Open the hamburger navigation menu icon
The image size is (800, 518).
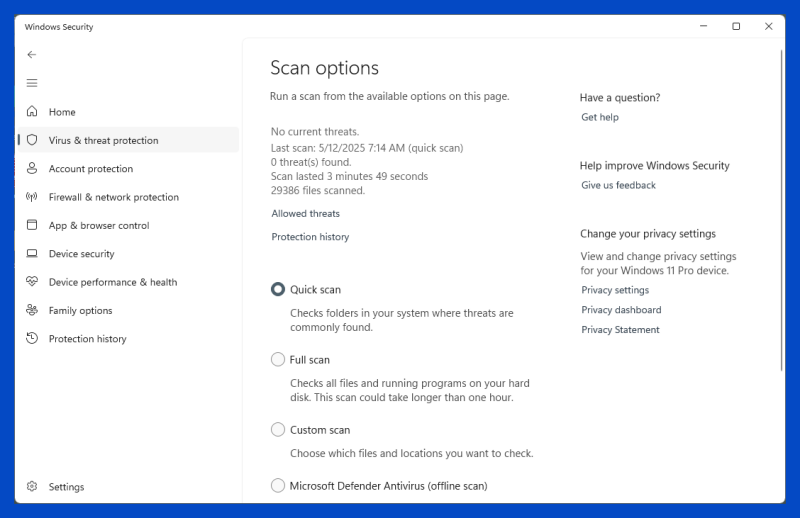[32, 83]
